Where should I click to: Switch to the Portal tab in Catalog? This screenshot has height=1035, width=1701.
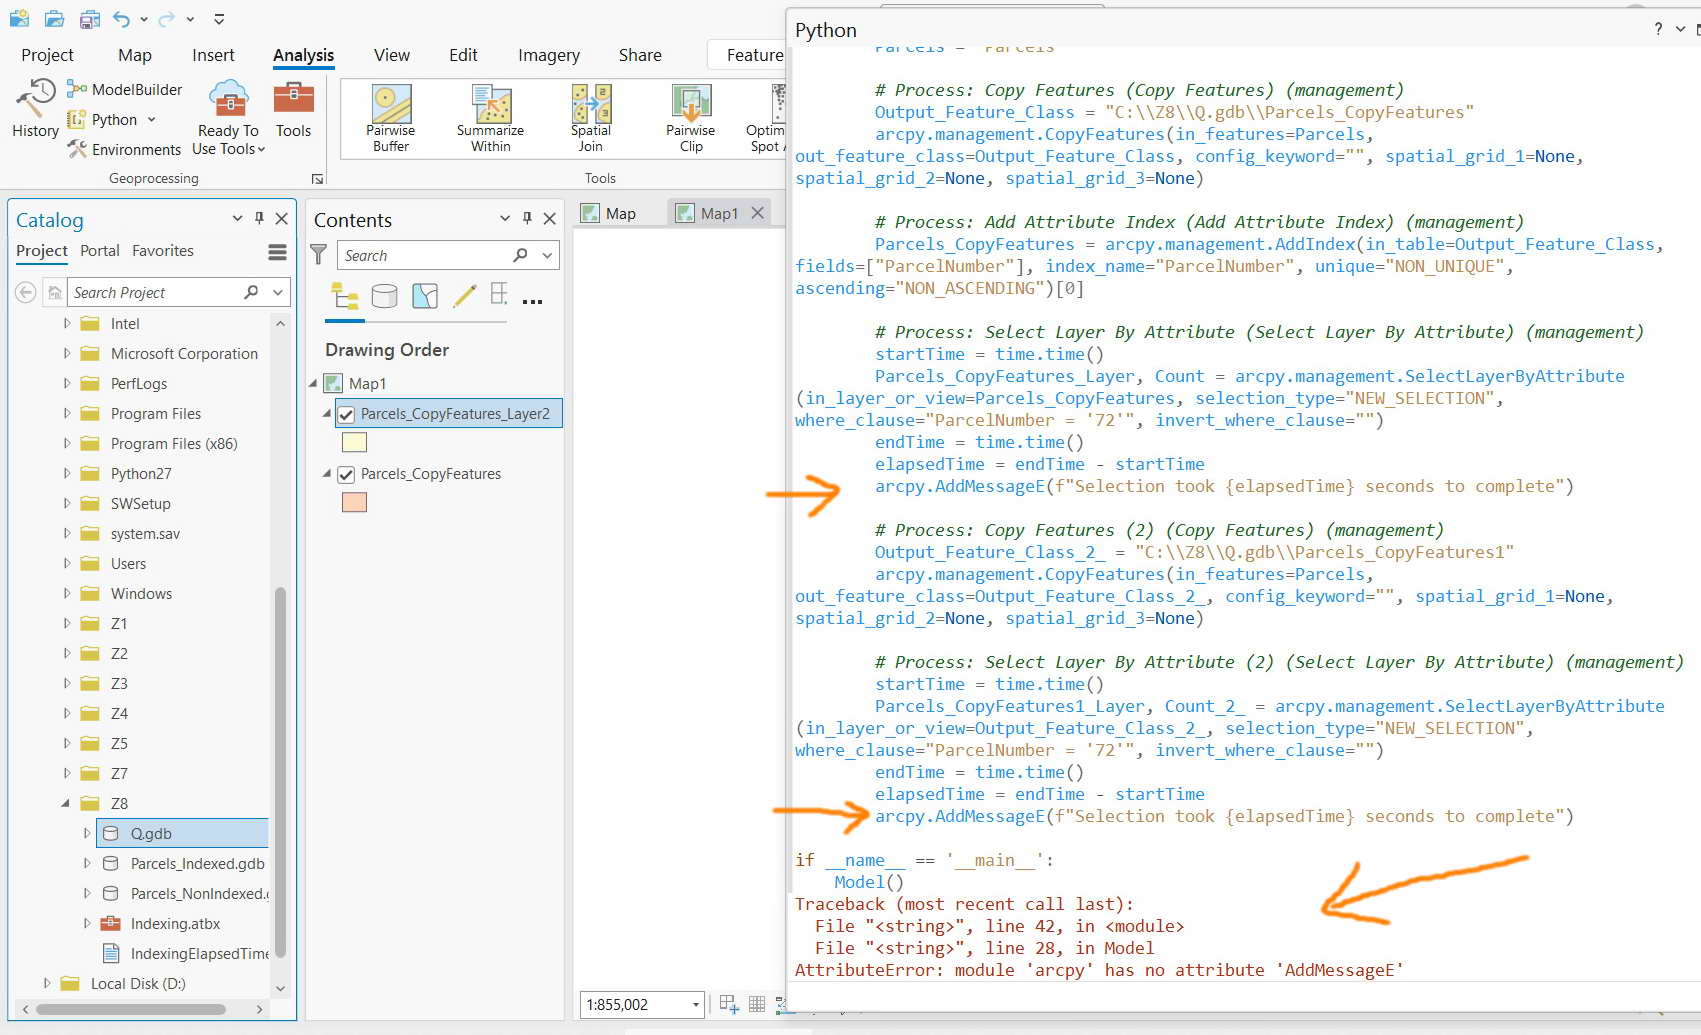pyautogui.click(x=99, y=250)
